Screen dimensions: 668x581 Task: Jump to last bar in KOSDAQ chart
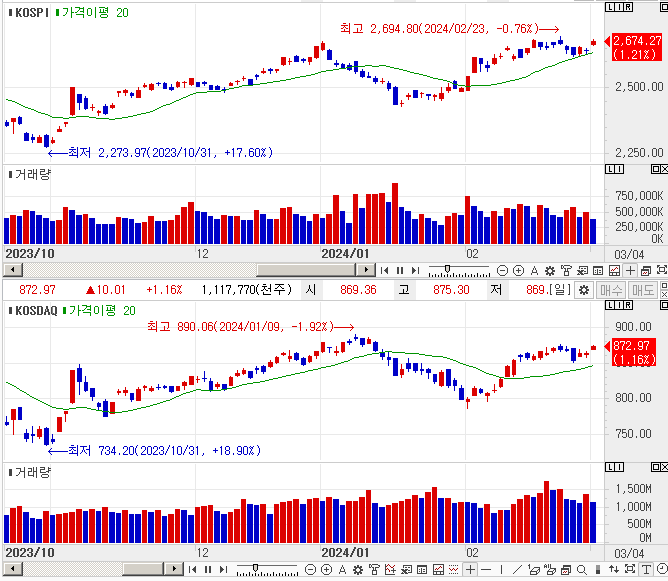(224, 569)
